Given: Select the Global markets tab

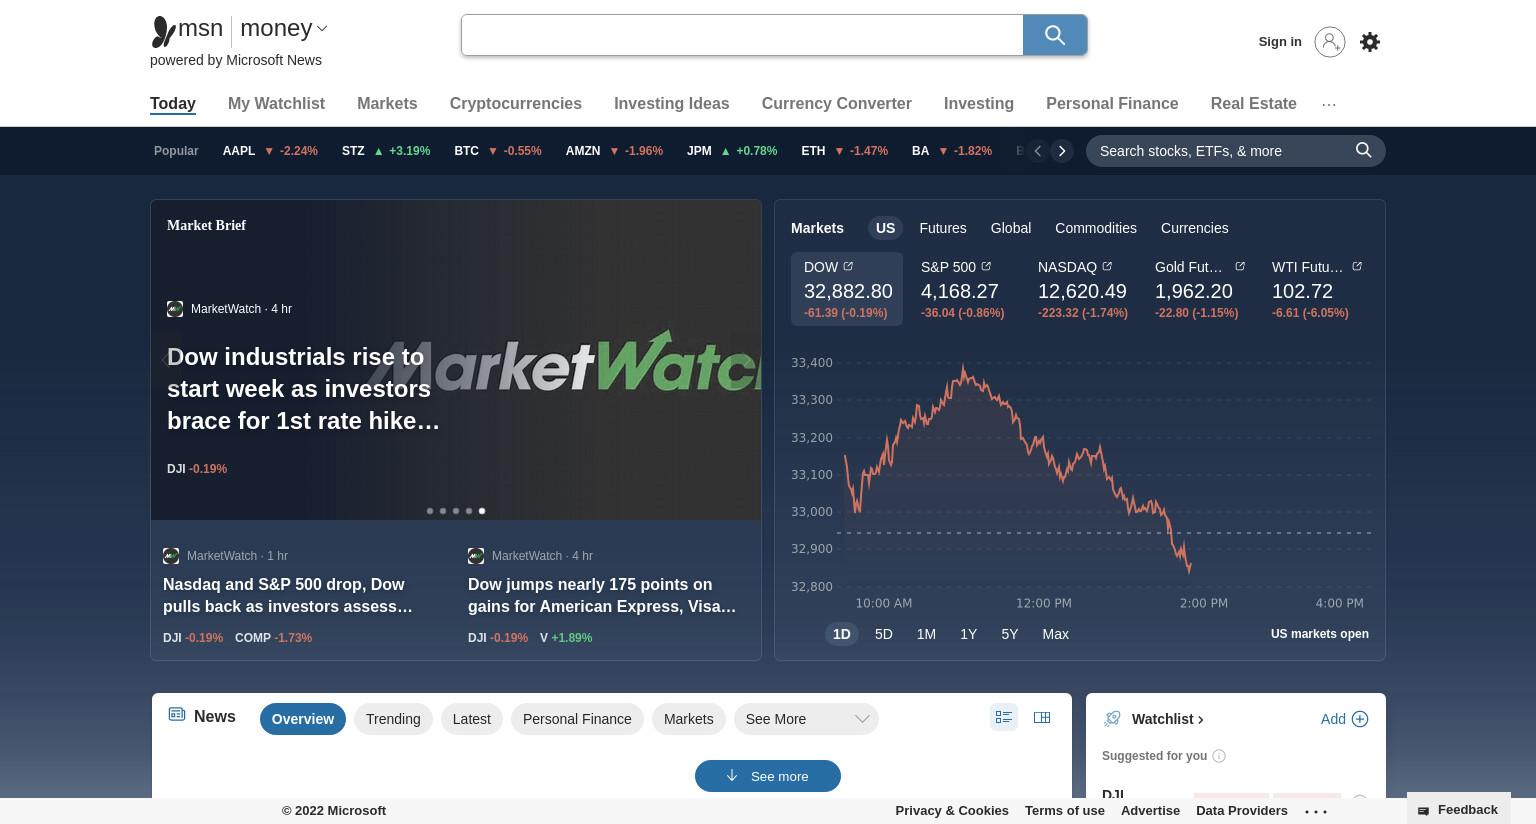Looking at the screenshot, I should pos(1010,228).
